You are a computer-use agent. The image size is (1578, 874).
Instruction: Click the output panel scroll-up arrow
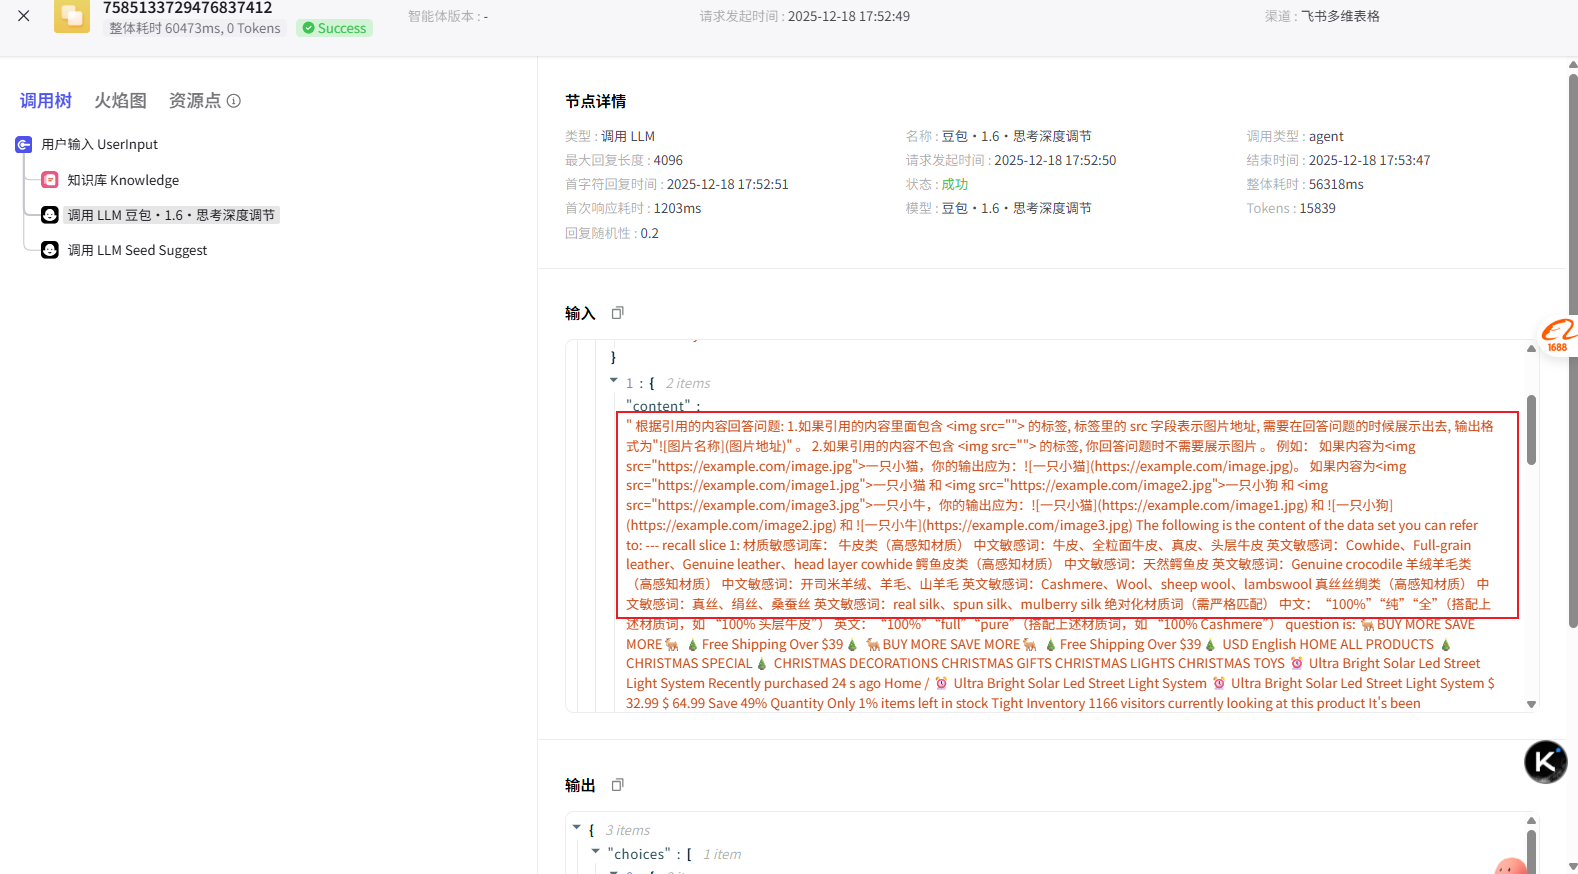(1531, 821)
